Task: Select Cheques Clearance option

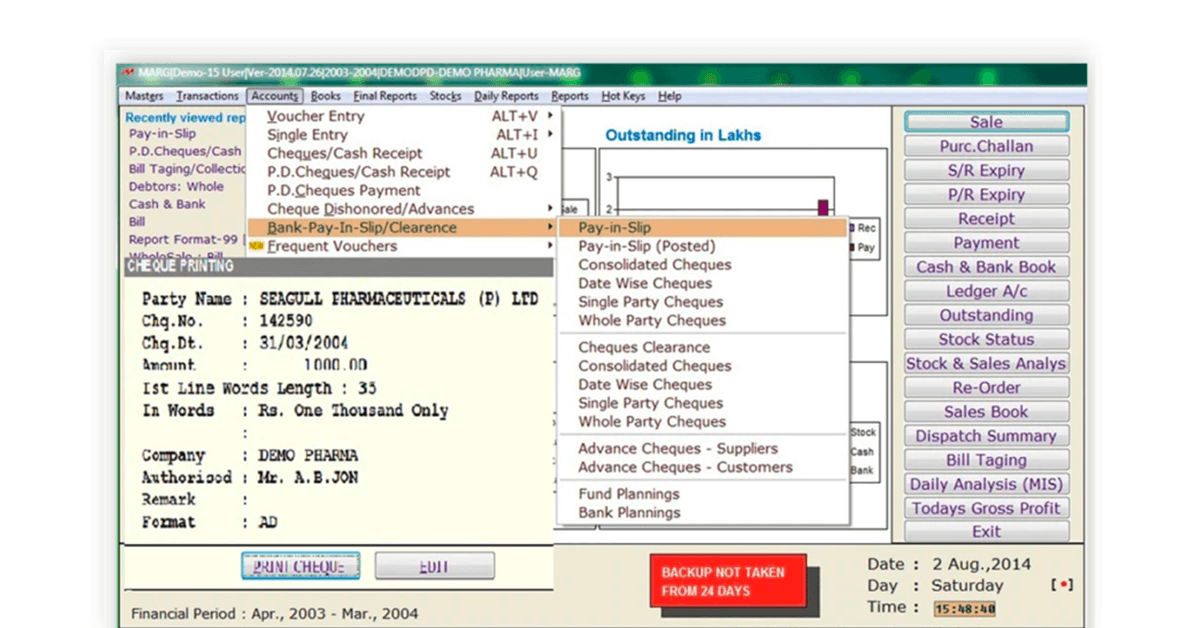Action: tap(703, 347)
